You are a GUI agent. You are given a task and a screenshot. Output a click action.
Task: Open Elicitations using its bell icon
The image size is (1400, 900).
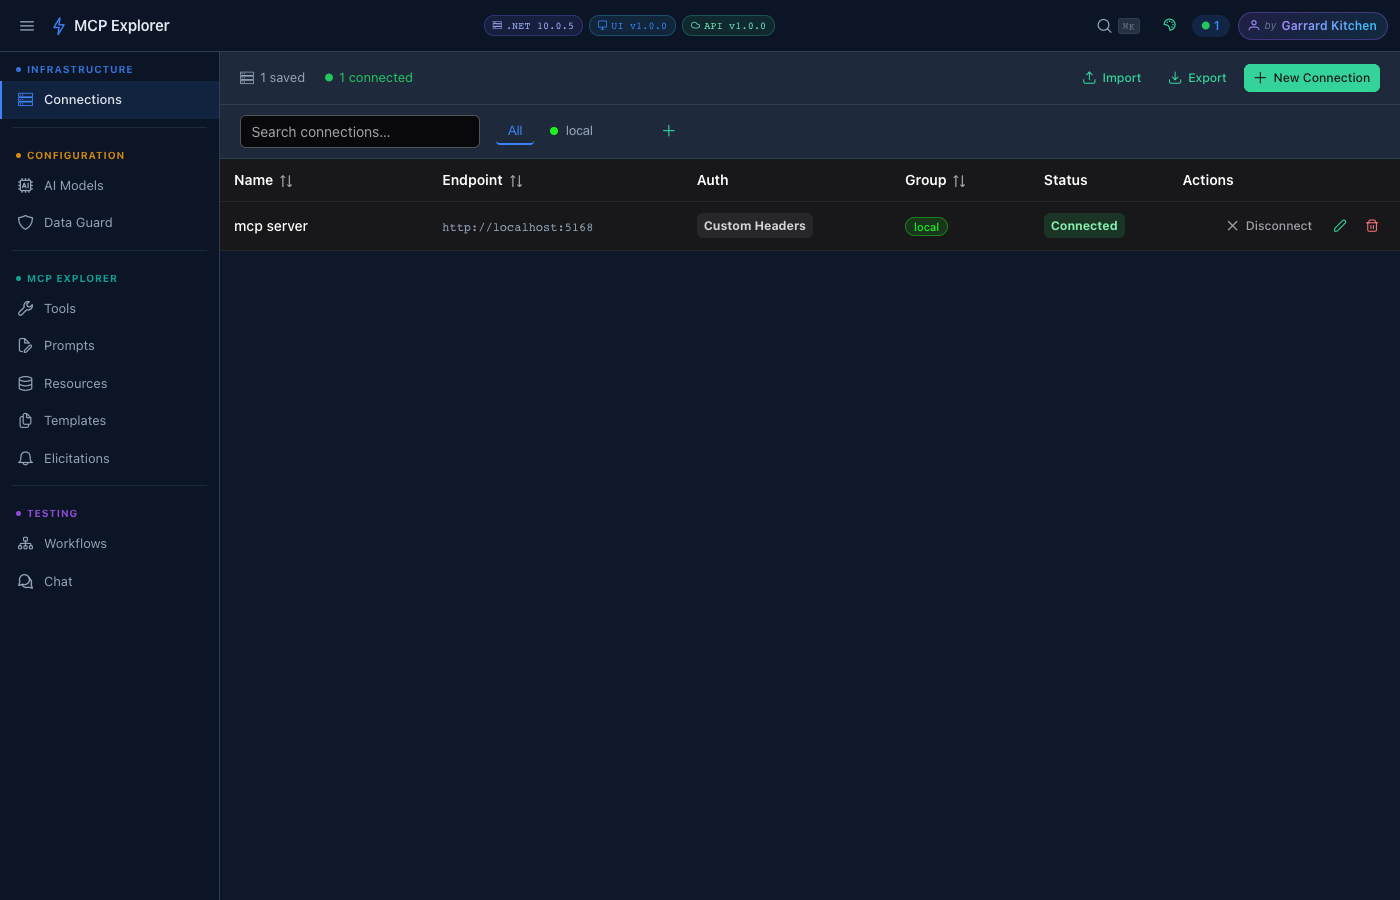click(26, 458)
